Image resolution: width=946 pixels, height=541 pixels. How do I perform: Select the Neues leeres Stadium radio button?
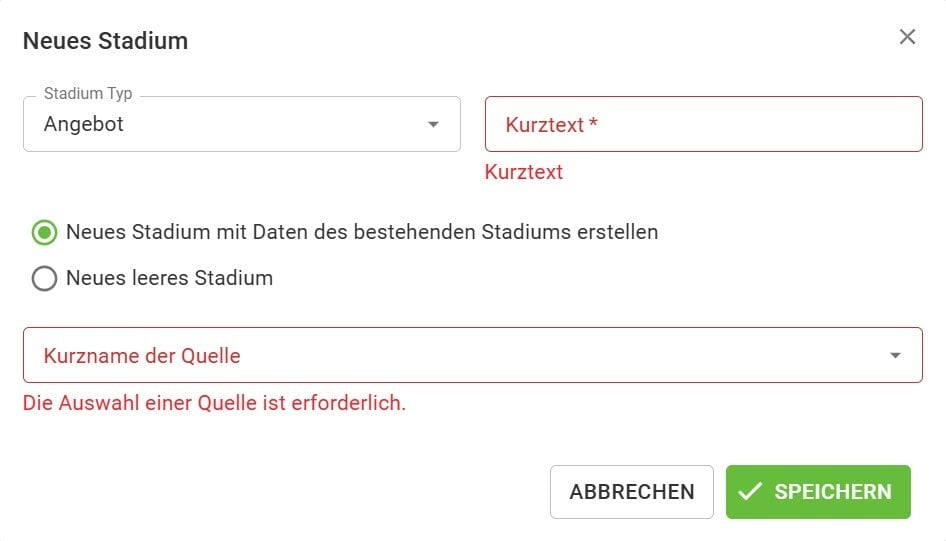coord(44,278)
